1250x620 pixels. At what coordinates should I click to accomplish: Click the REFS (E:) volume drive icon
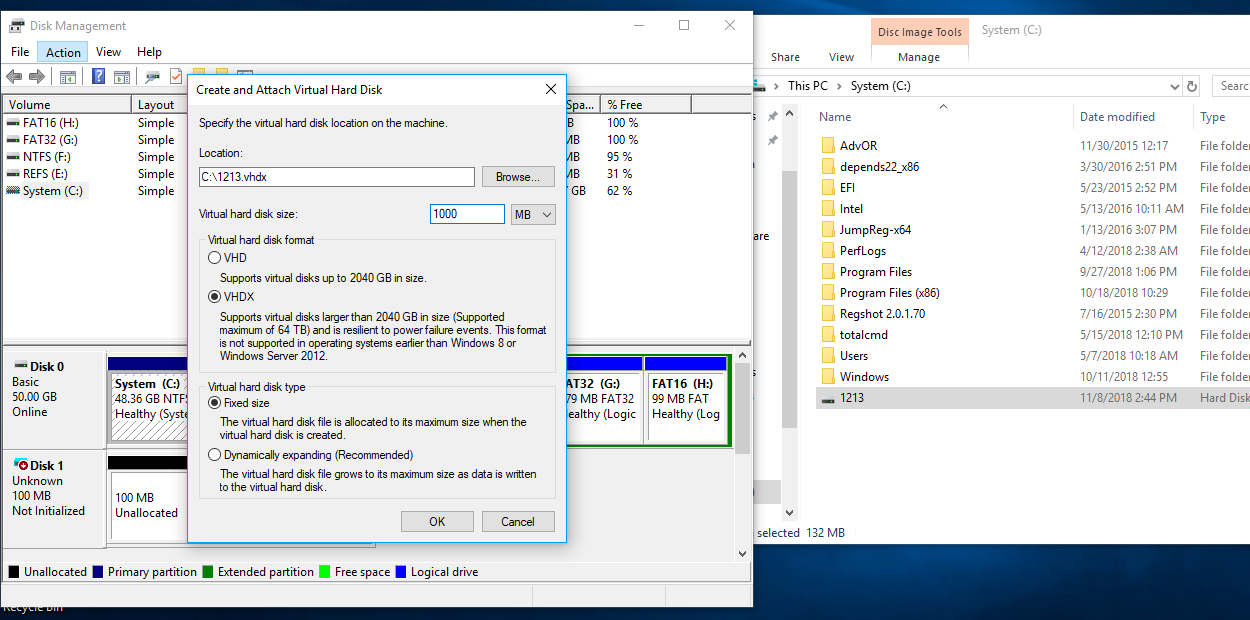click(x=13, y=174)
